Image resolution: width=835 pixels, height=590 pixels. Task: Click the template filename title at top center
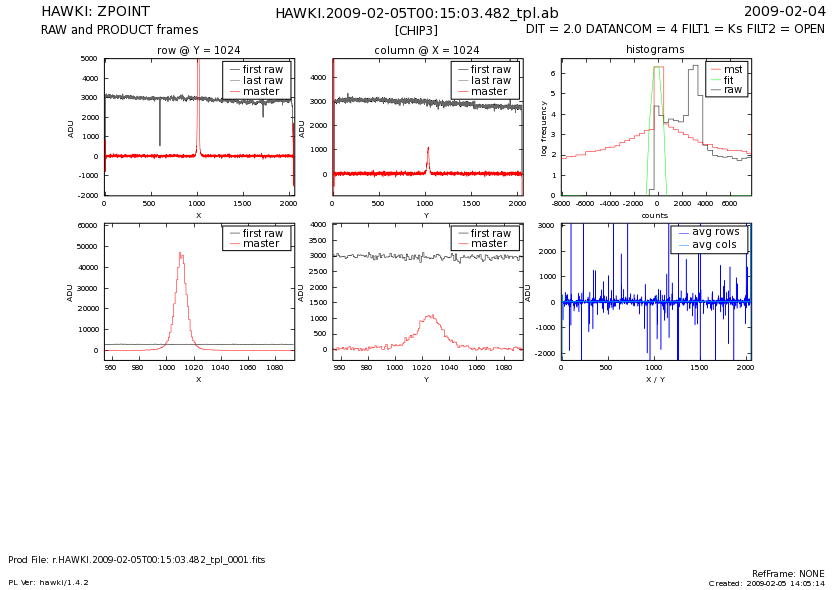click(x=416, y=13)
